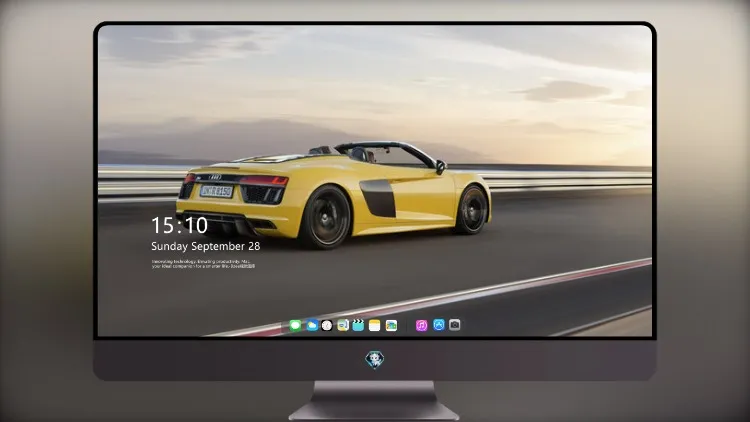Viewport: 750px width, 422px height.
Task: Click the monitor's mascot logo below the screen
Action: [x=375, y=360]
